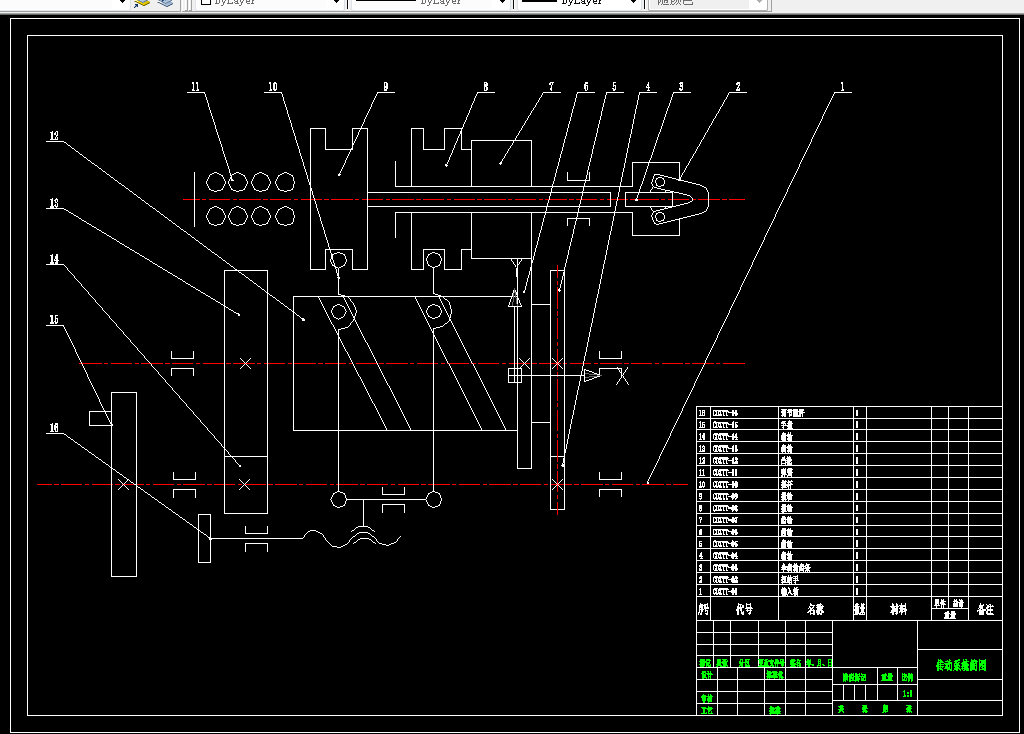Select part callout number 11
Viewport: 1024px width, 734px height.
[195, 87]
